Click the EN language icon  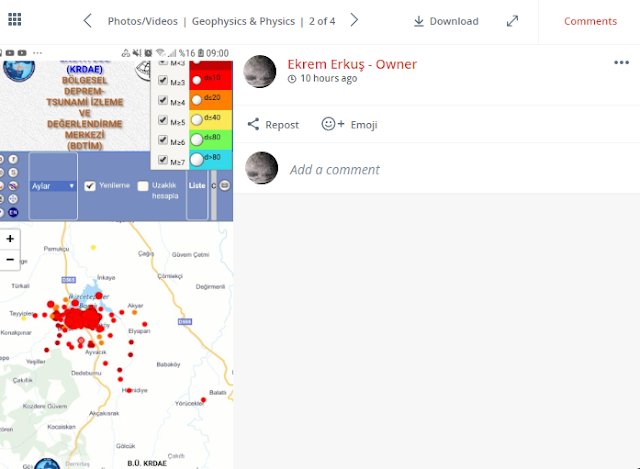coord(13,212)
